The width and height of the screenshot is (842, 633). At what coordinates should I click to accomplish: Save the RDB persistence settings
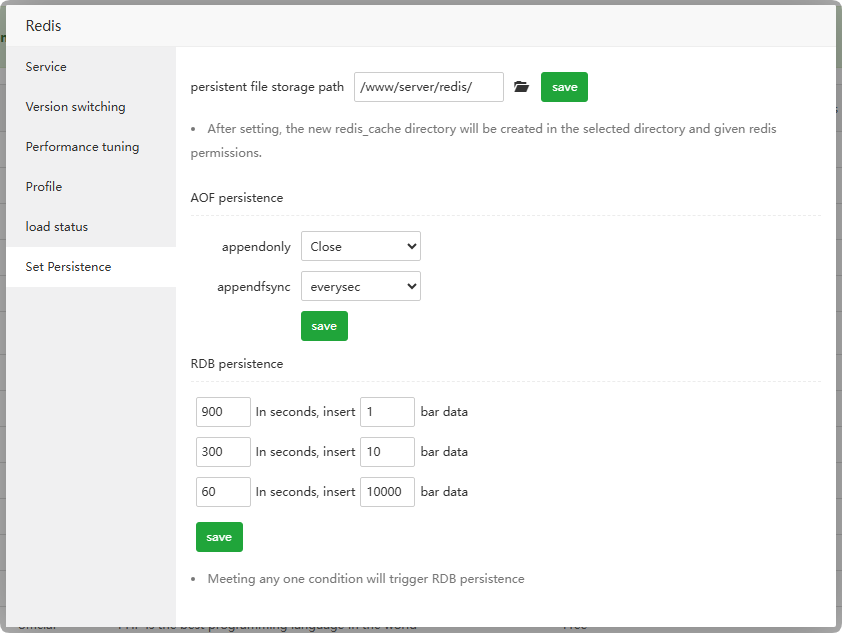coord(219,537)
